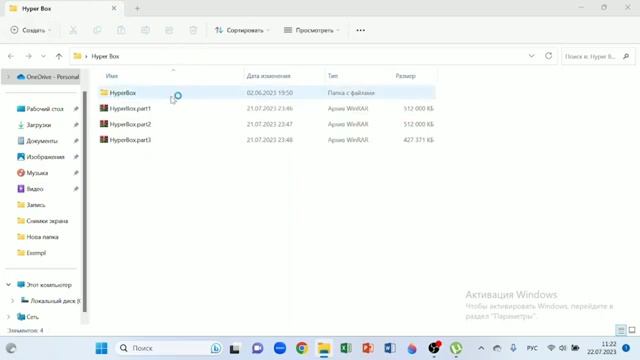Sort by Дата изменения column header
Viewport: 640px width, 360px height.
point(269,76)
